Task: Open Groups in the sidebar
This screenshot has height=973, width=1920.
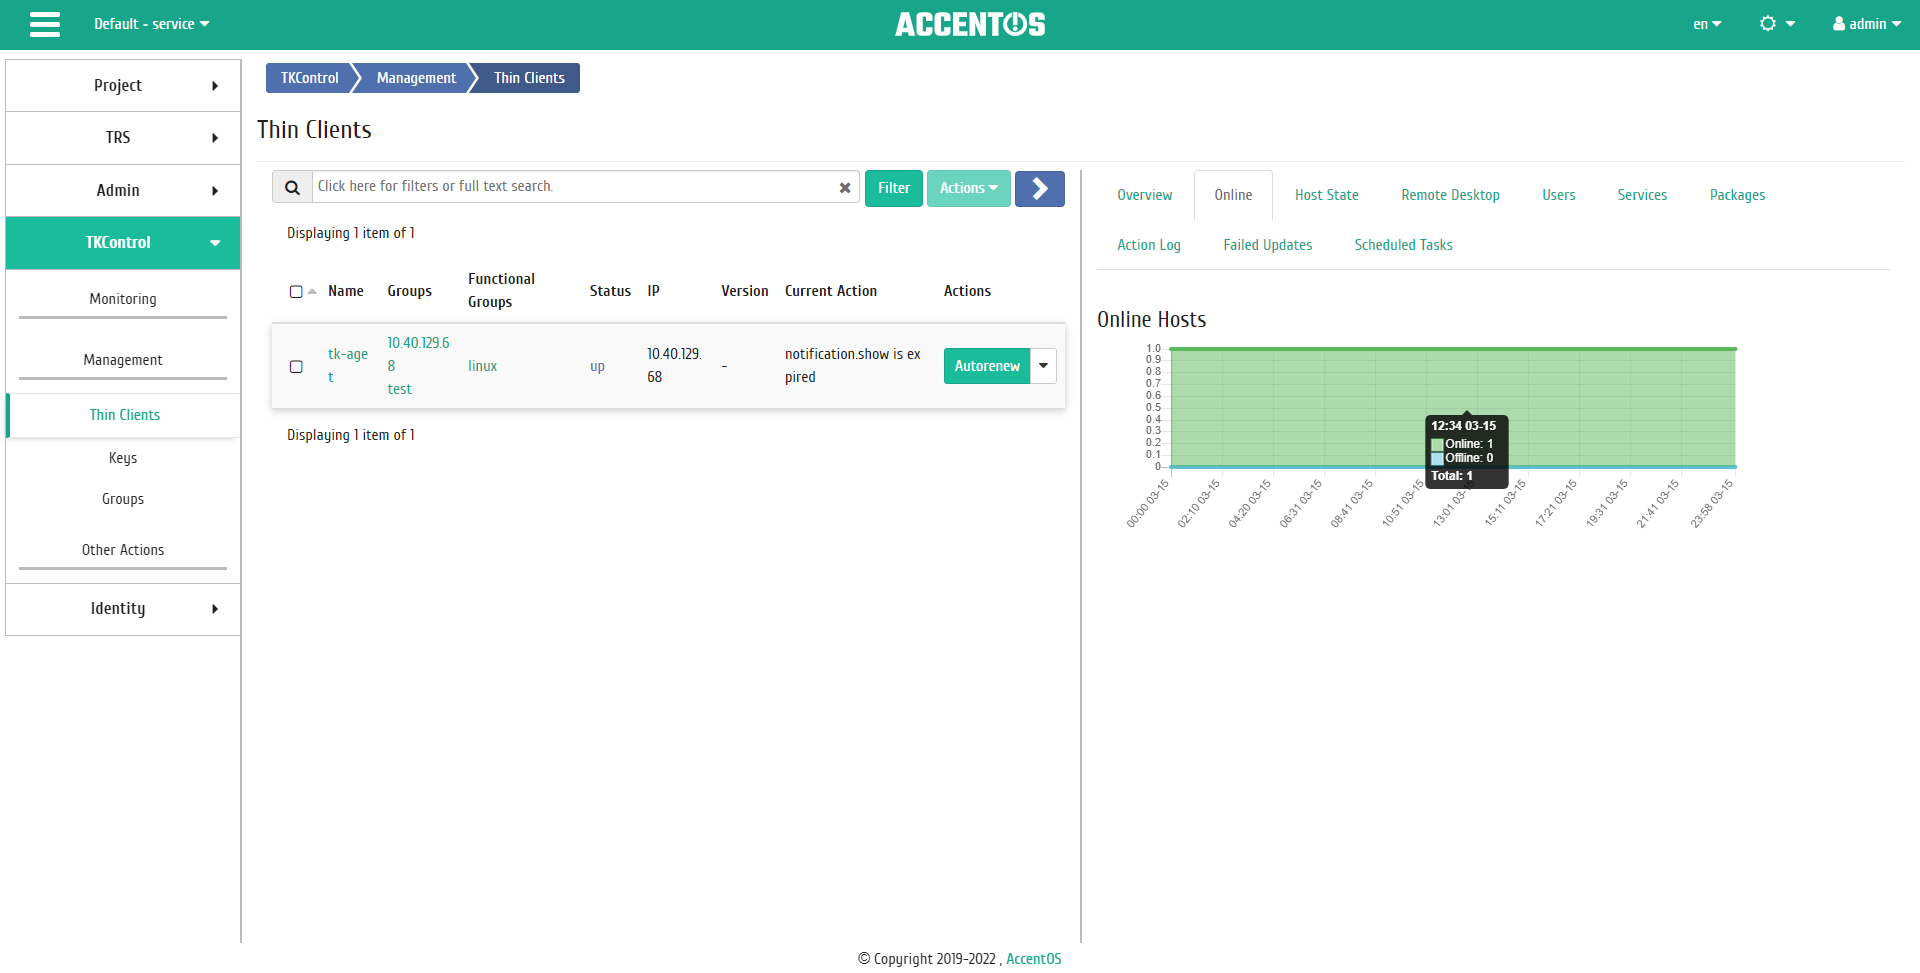Action: tap(123, 499)
